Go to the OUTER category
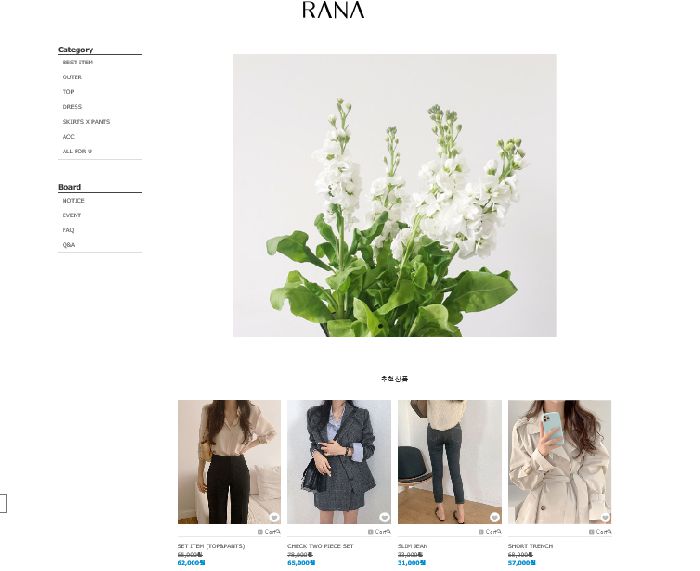Image resolution: width=700 pixels, height=571 pixels. (x=72, y=77)
